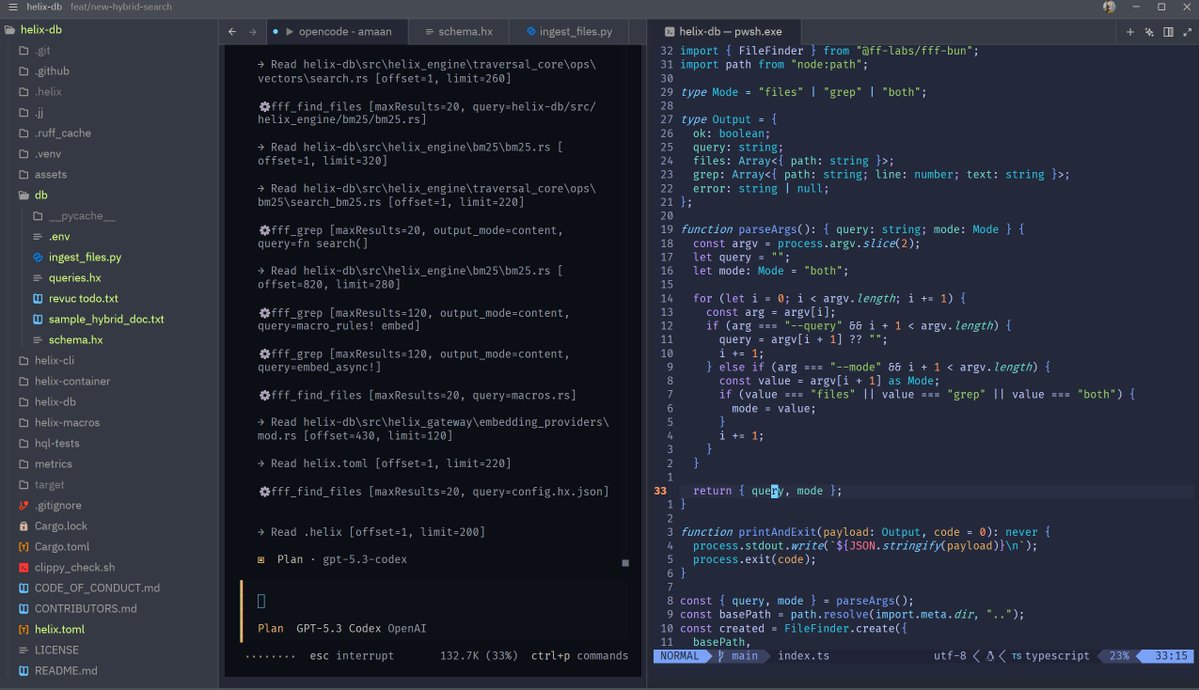
Task: Switch to the opencode - amaan tab
Action: click(x=336, y=31)
